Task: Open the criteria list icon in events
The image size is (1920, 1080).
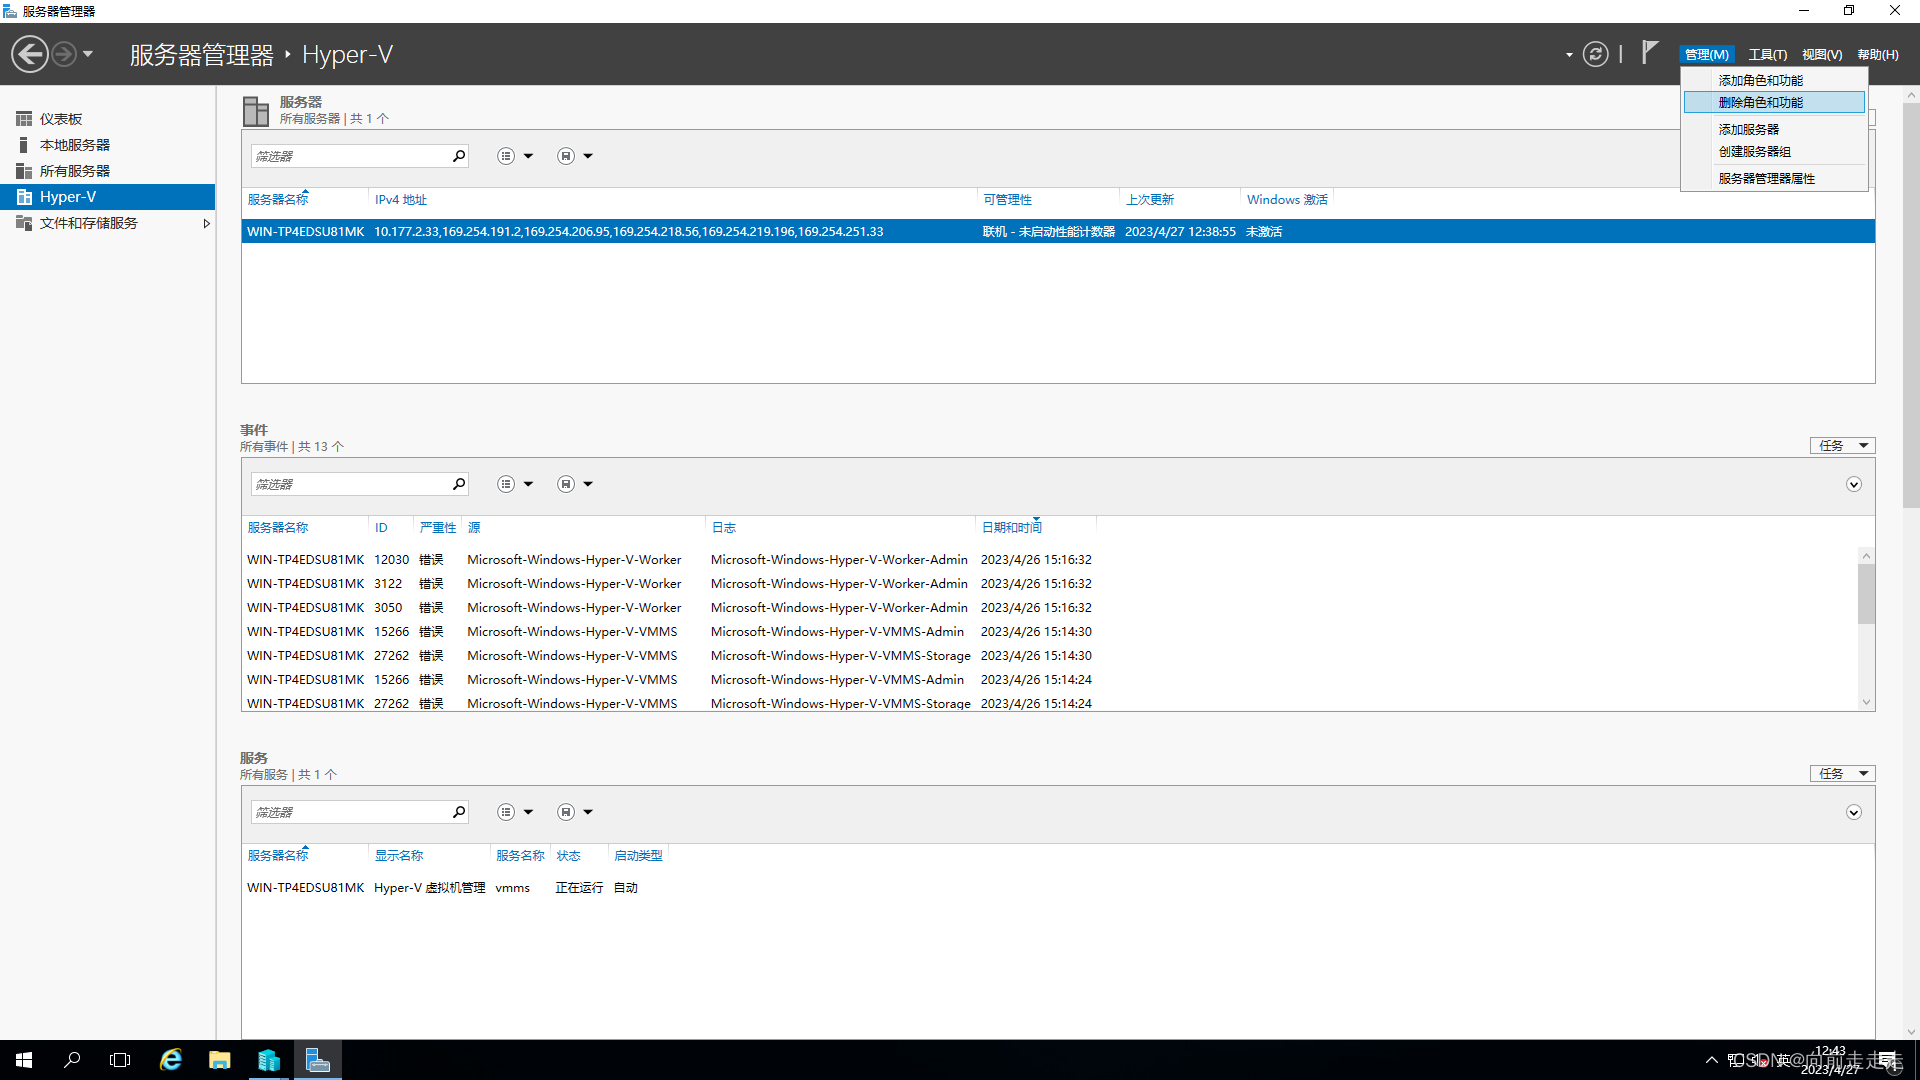Action: (506, 484)
